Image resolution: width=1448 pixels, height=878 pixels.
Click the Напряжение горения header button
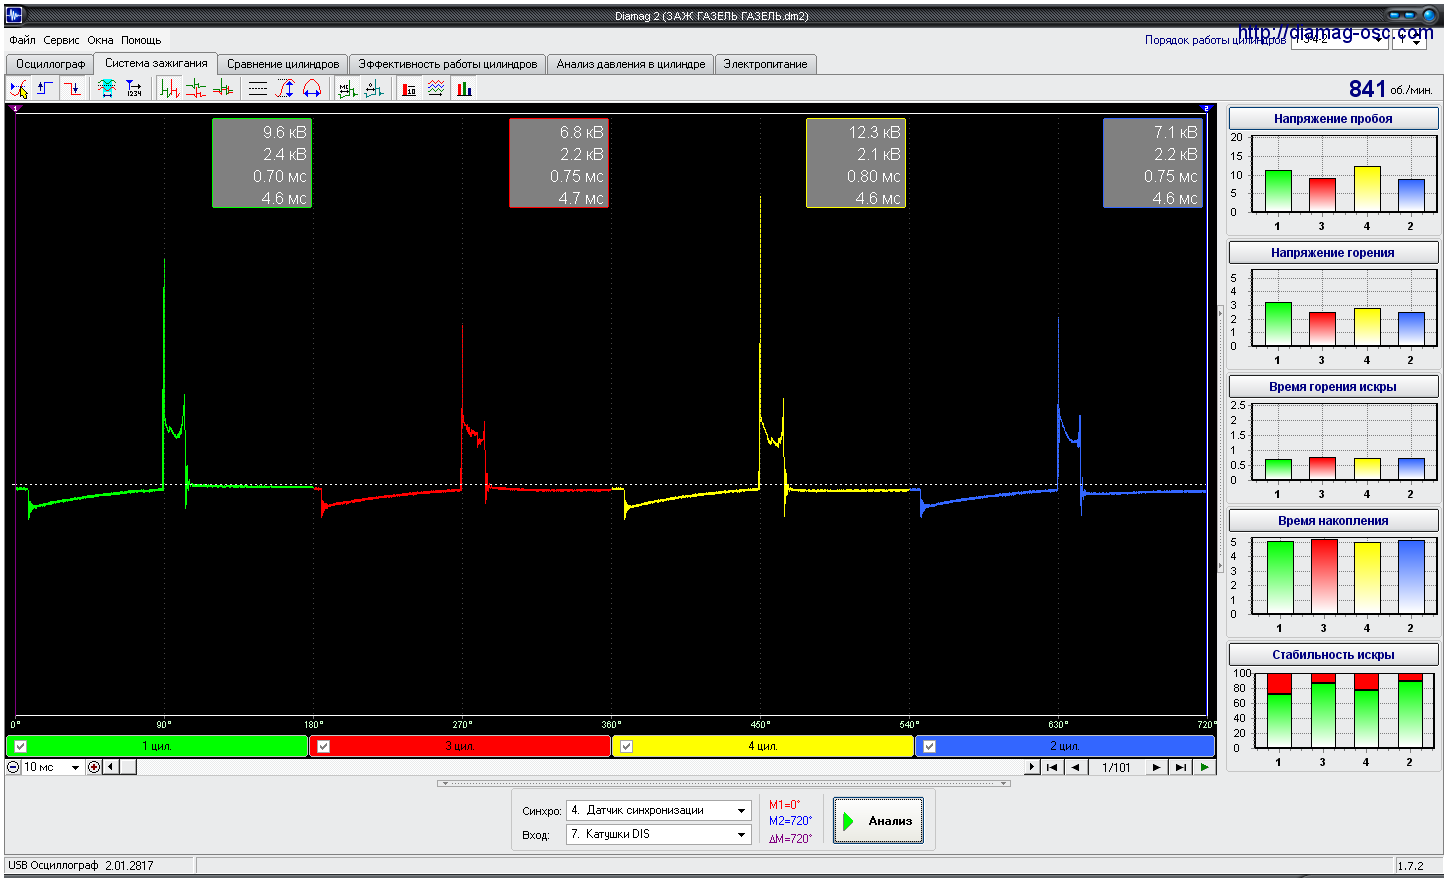[x=1333, y=252]
